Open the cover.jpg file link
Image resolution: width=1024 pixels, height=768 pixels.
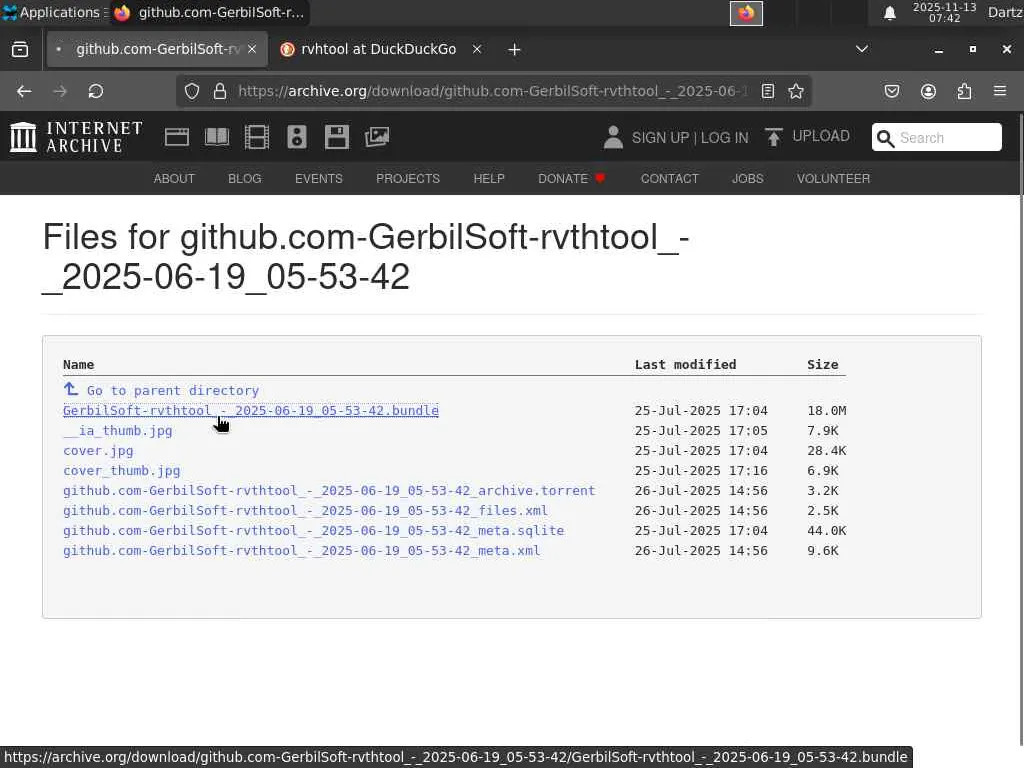(x=98, y=451)
